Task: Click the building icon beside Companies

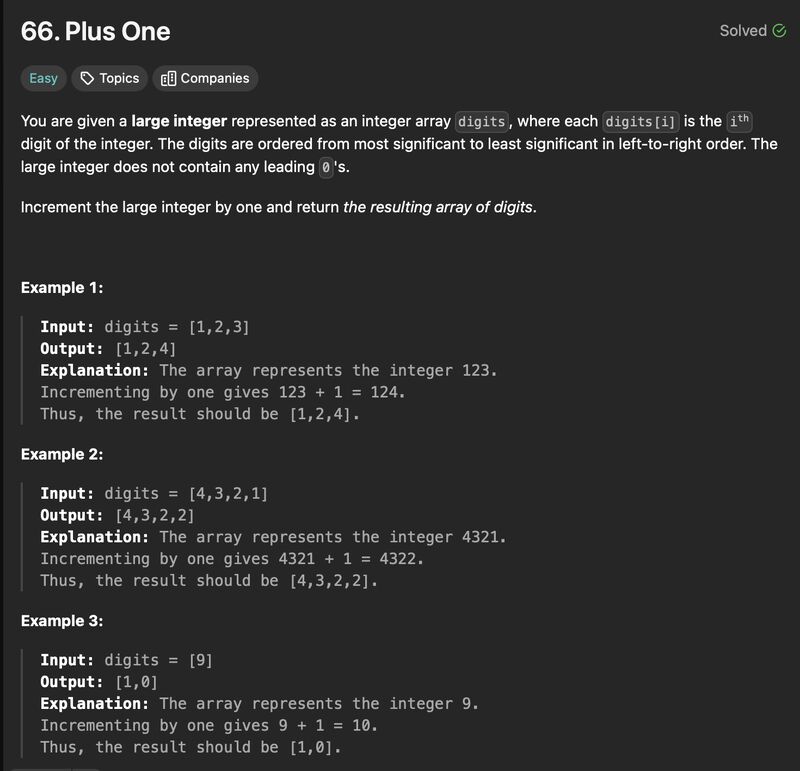Action: point(168,79)
